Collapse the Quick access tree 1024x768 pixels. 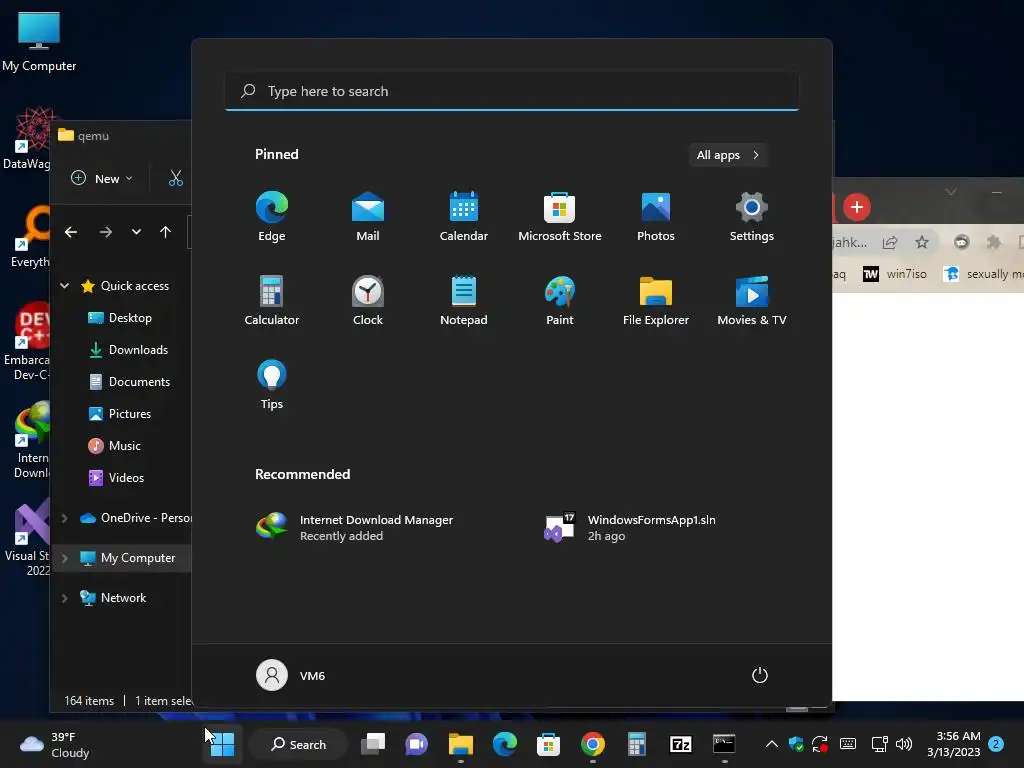(x=65, y=285)
